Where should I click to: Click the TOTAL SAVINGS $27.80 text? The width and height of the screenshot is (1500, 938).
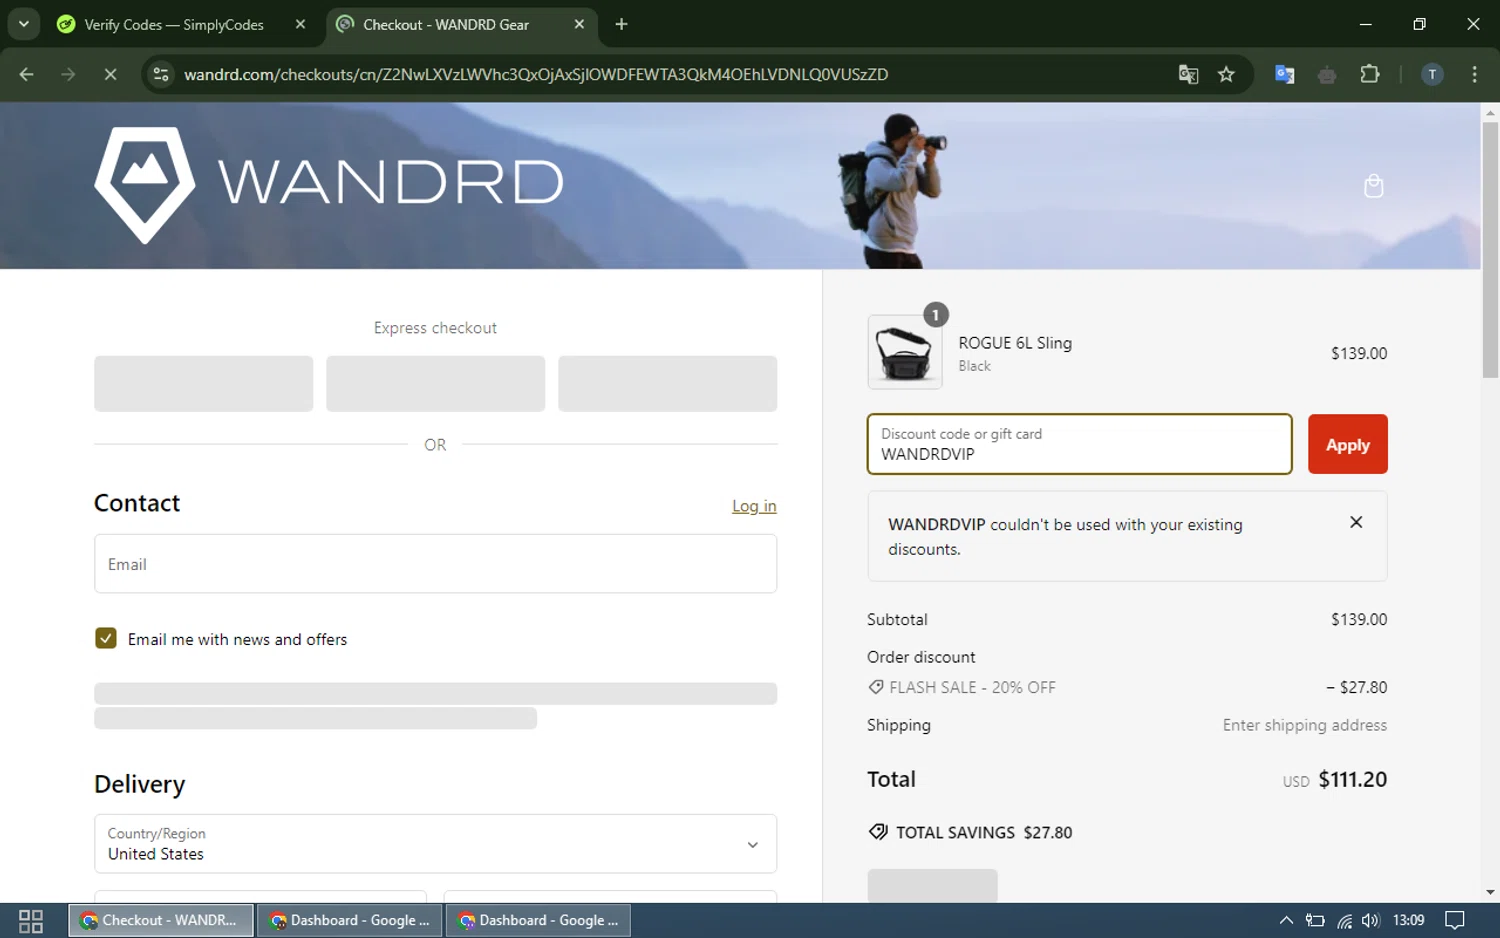[x=984, y=832]
